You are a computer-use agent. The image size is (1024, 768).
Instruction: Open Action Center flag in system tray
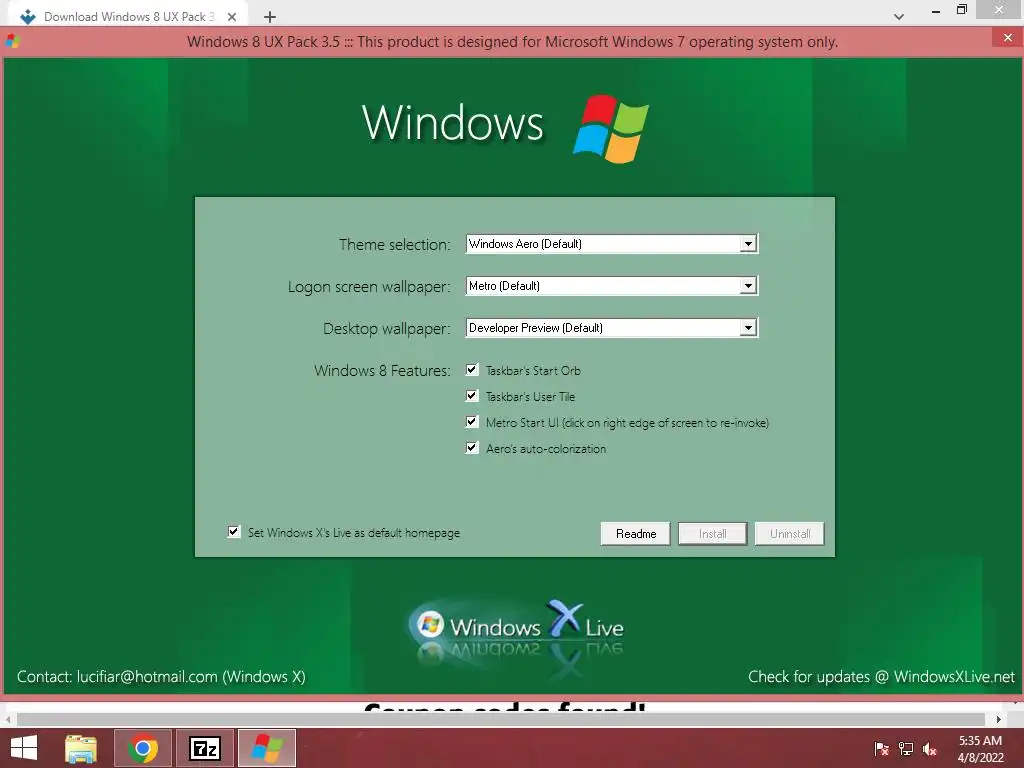pyautogui.click(x=881, y=748)
